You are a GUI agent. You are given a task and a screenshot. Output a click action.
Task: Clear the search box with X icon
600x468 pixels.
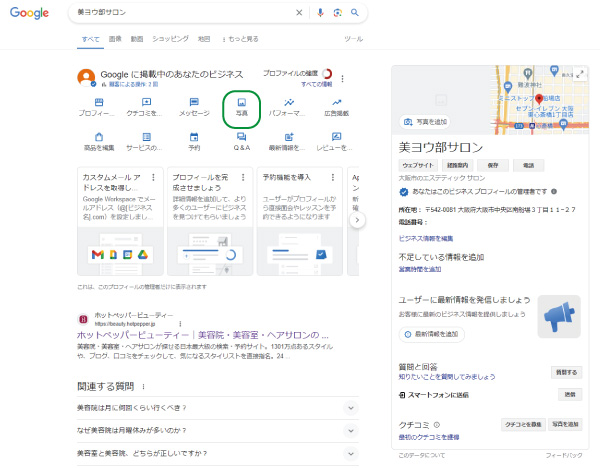click(299, 13)
